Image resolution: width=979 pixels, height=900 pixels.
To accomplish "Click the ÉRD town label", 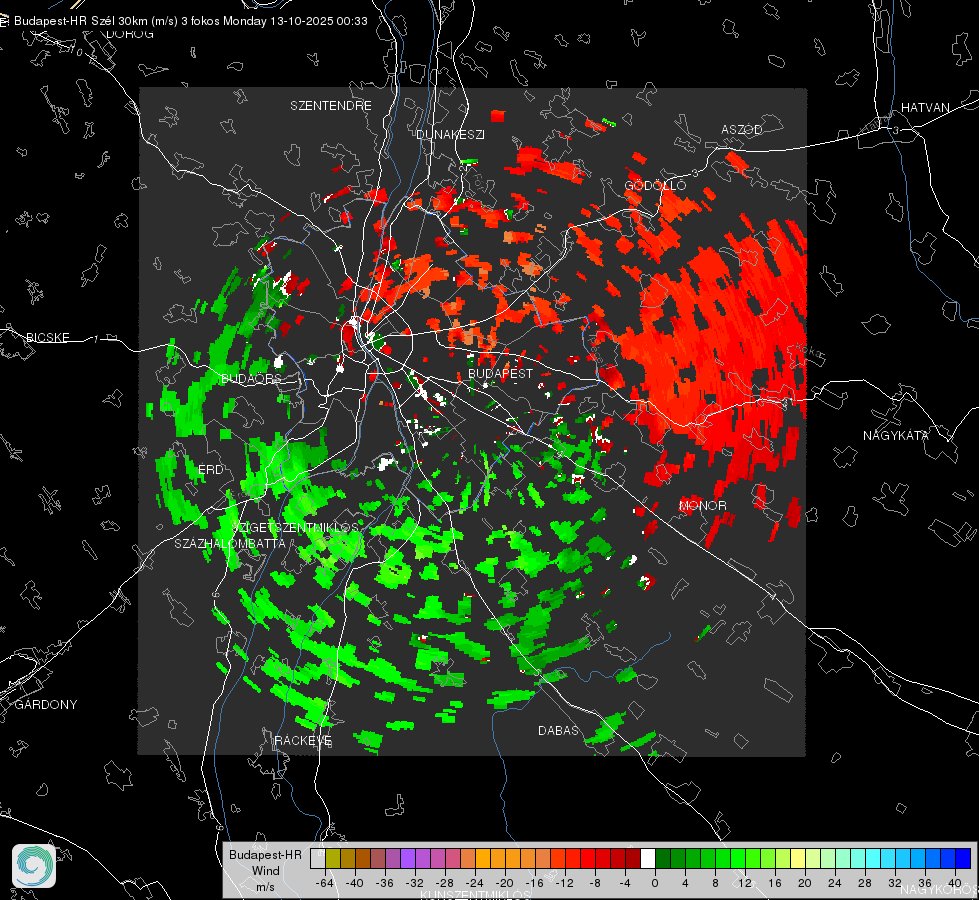I will 210,470.
